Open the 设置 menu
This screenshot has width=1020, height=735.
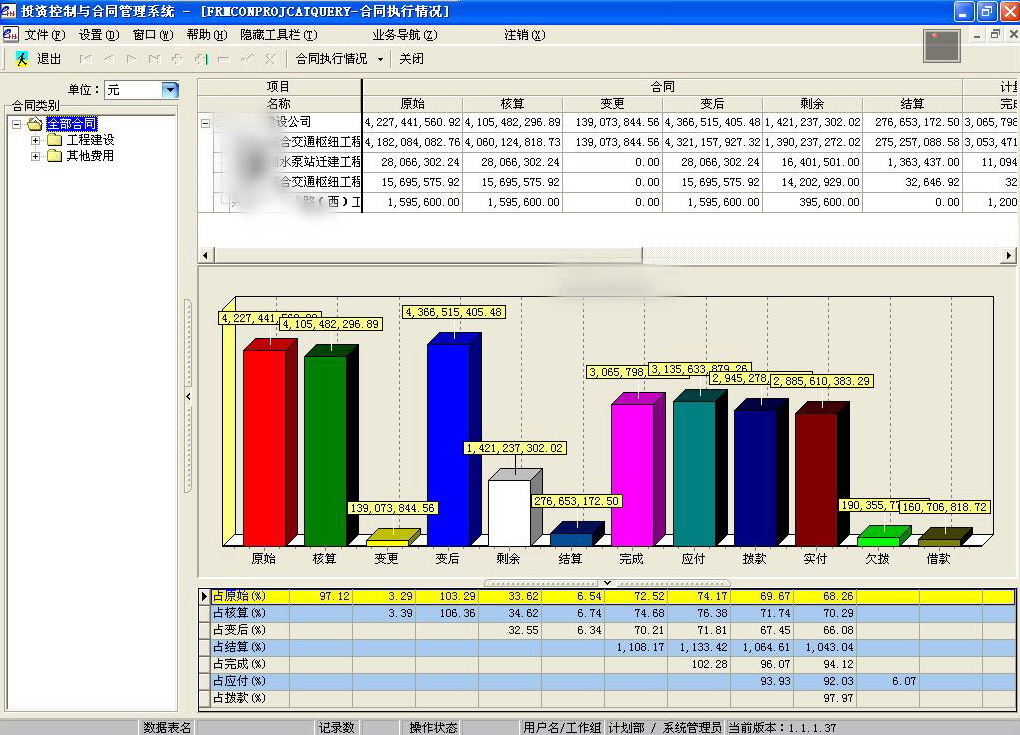tap(99, 34)
